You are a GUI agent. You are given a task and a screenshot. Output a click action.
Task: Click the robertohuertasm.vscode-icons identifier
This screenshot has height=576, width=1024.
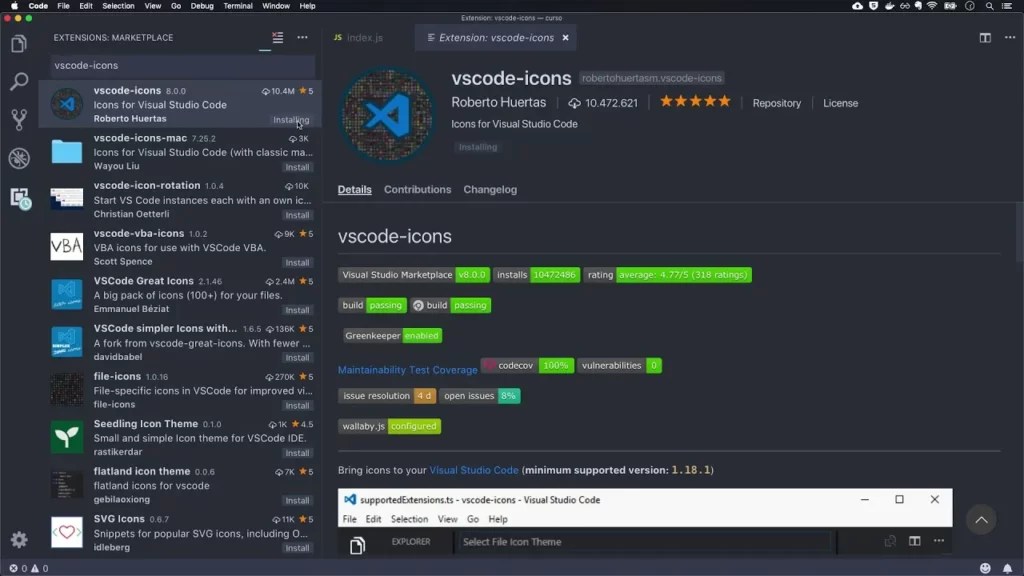(x=652, y=78)
